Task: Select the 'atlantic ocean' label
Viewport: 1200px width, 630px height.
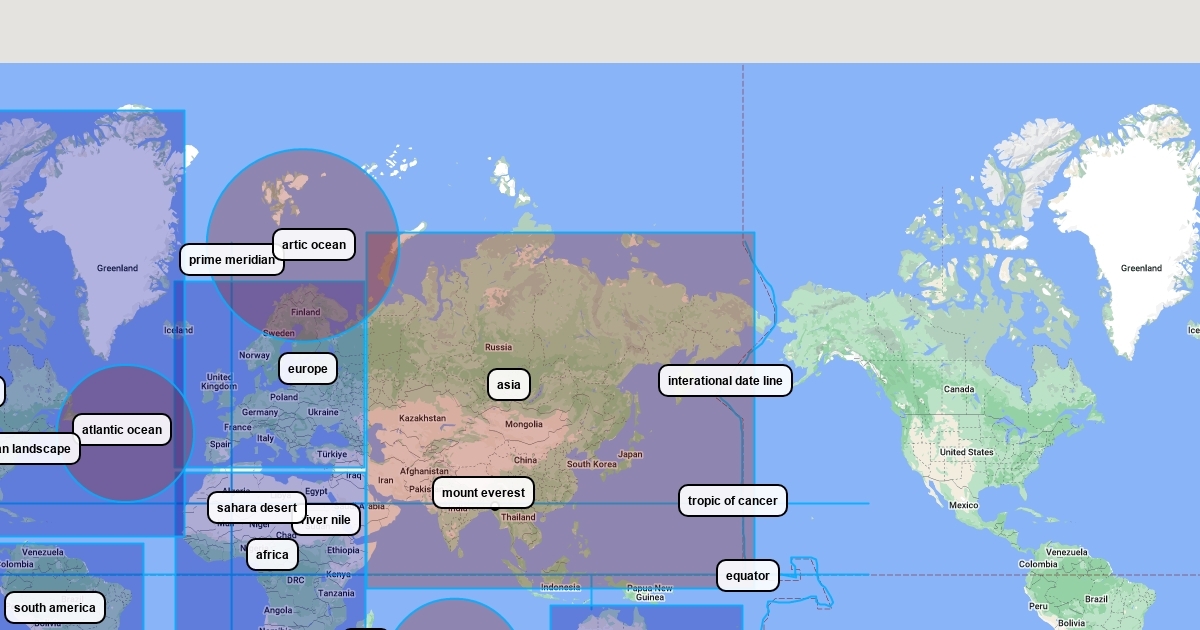Action: 121,430
